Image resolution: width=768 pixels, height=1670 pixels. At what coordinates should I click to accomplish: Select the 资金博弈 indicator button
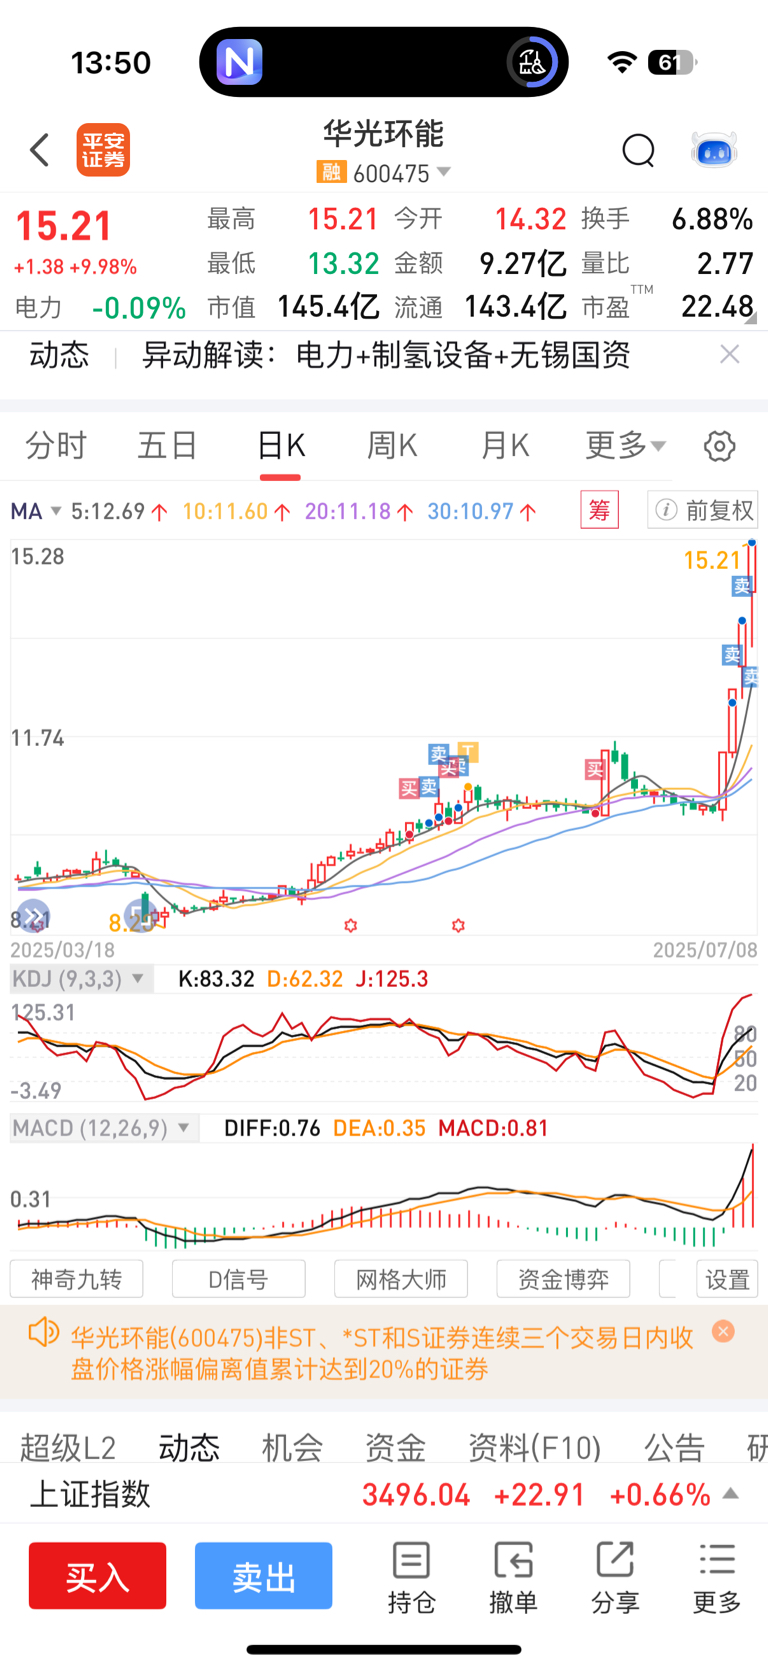coord(563,1279)
